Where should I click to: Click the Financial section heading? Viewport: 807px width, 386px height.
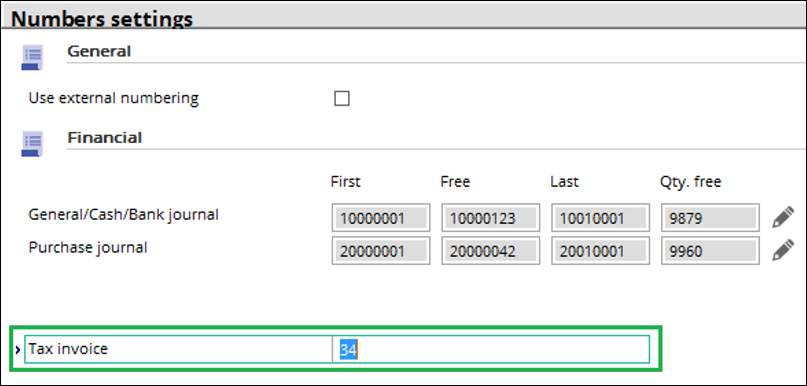(x=105, y=138)
